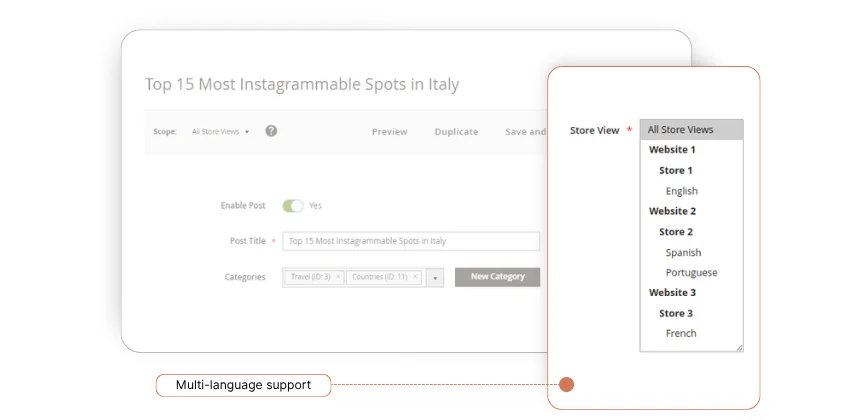
Task: Pick French store view under Store 3
Action: [x=681, y=334]
